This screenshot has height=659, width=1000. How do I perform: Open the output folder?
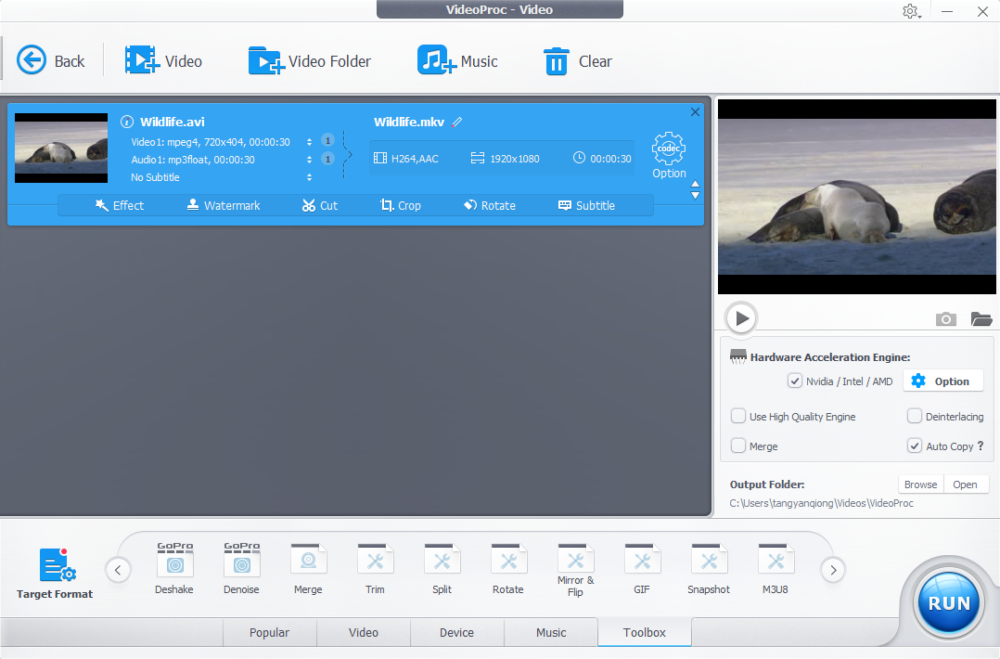[966, 484]
